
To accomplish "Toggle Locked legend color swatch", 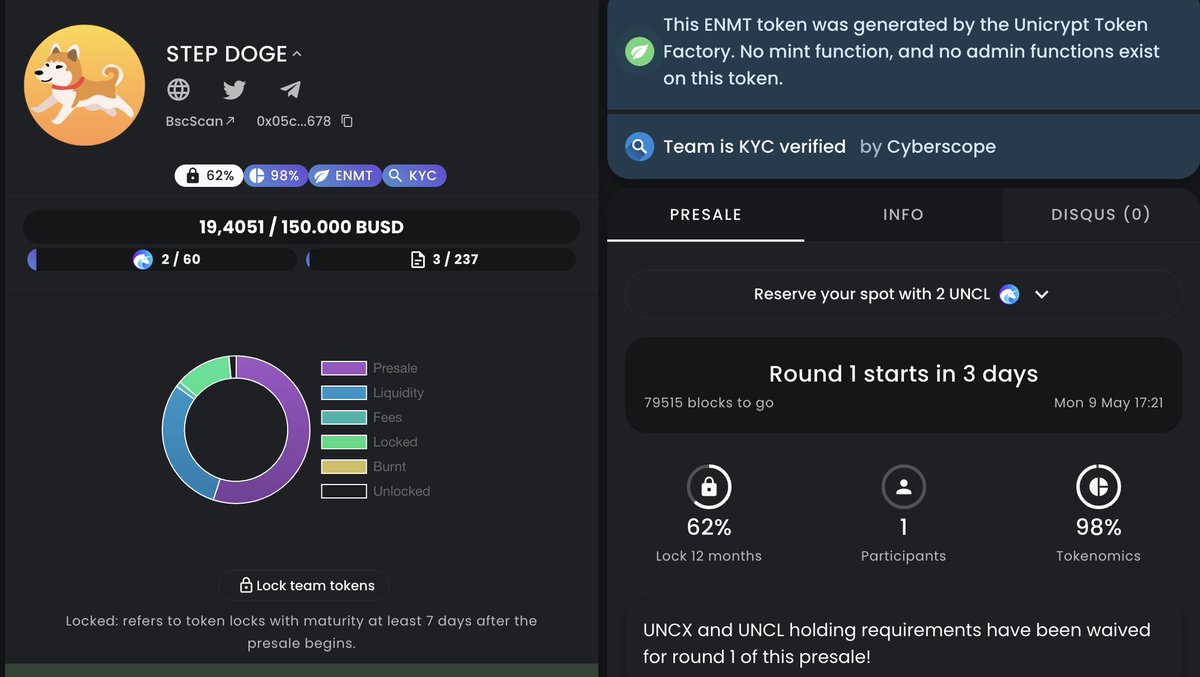I will [343, 442].
